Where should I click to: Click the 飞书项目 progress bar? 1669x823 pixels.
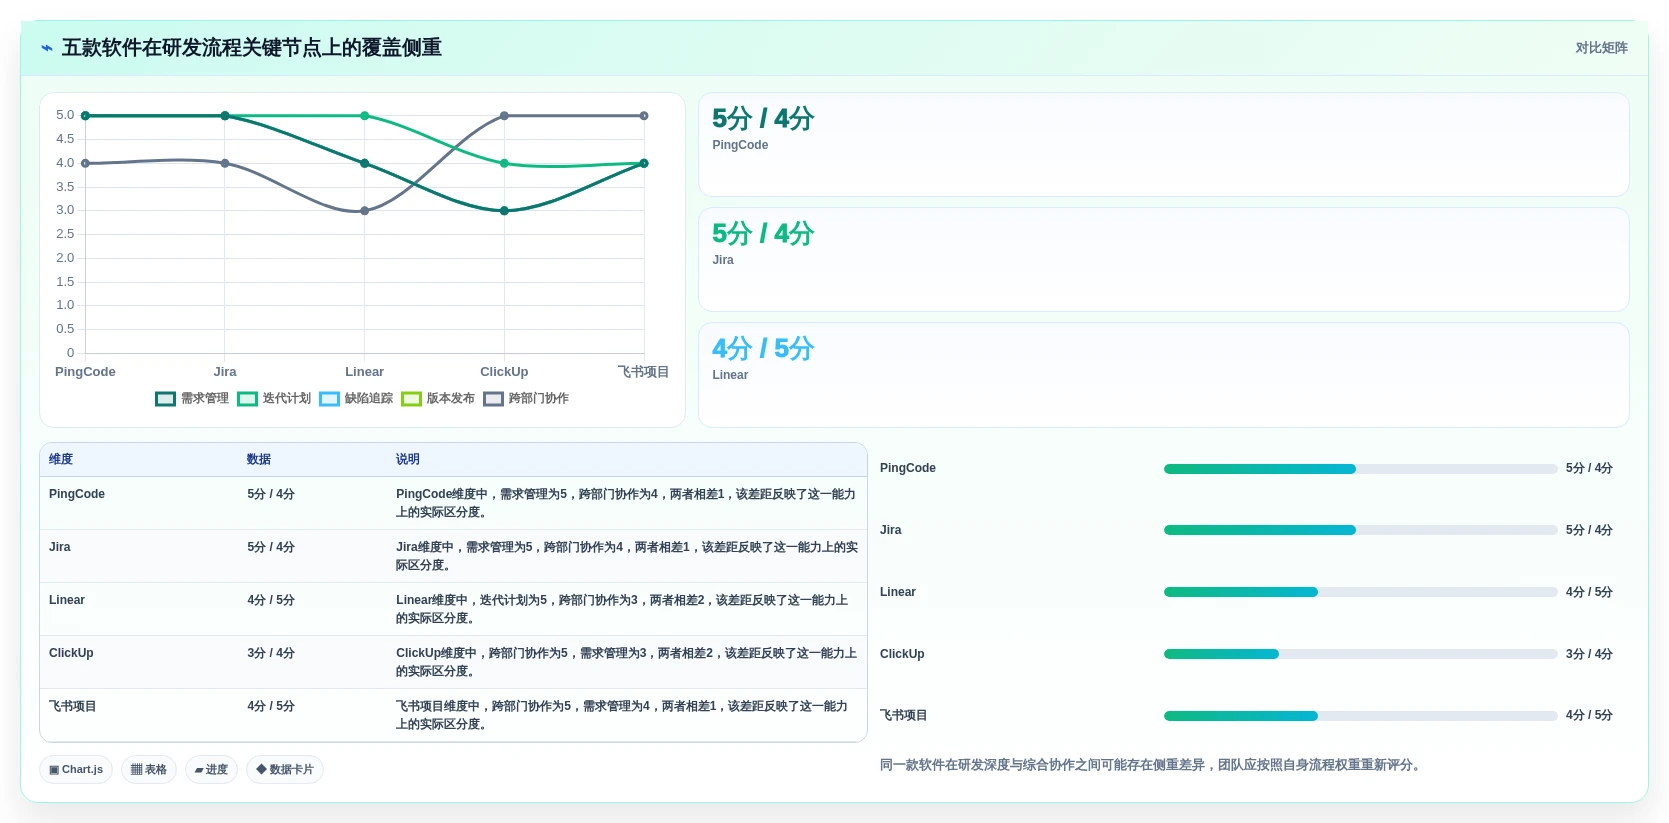(x=1360, y=716)
